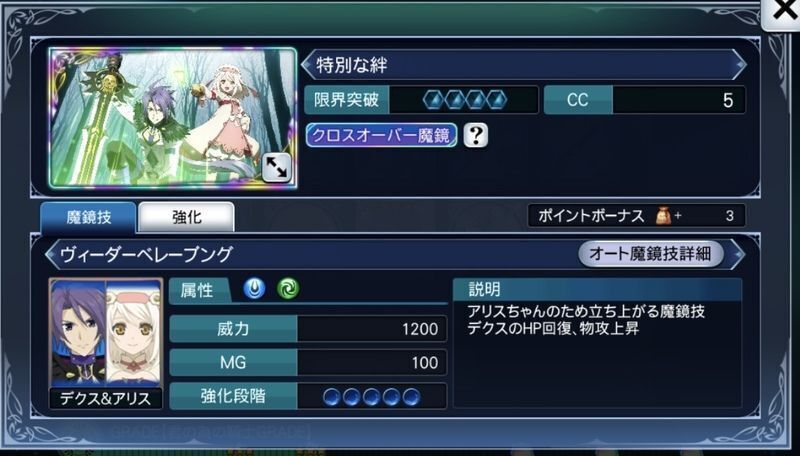Close the detail window with X
Screen dimensions: 800x456
784,11
